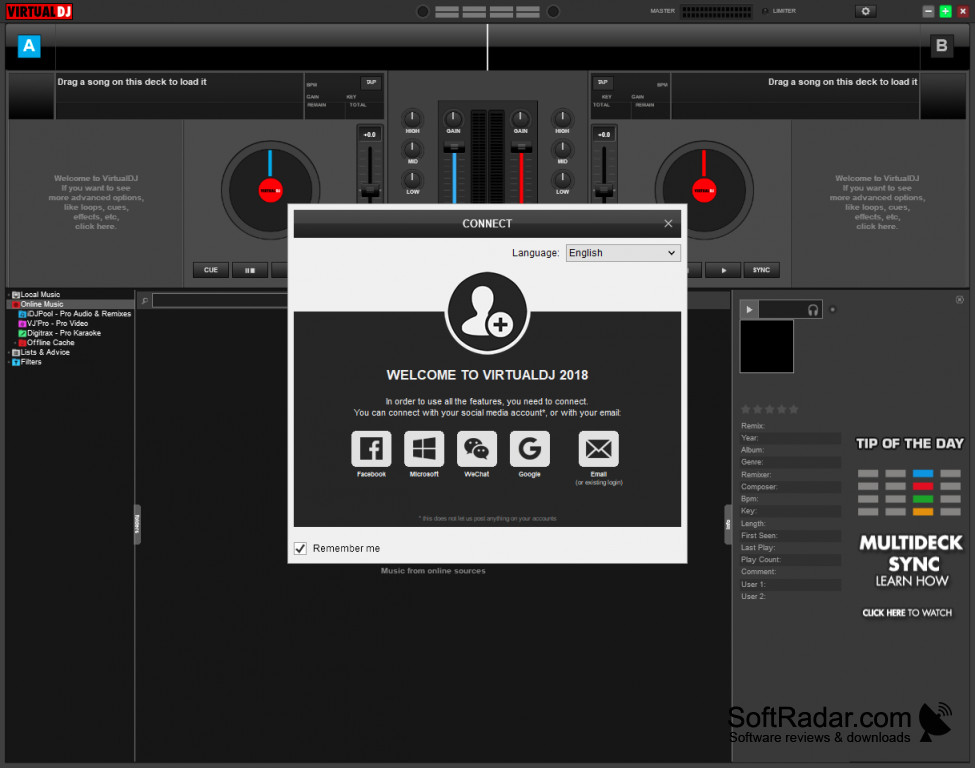
Task: Click the info panel cover art thumbnail
Action: (x=767, y=346)
